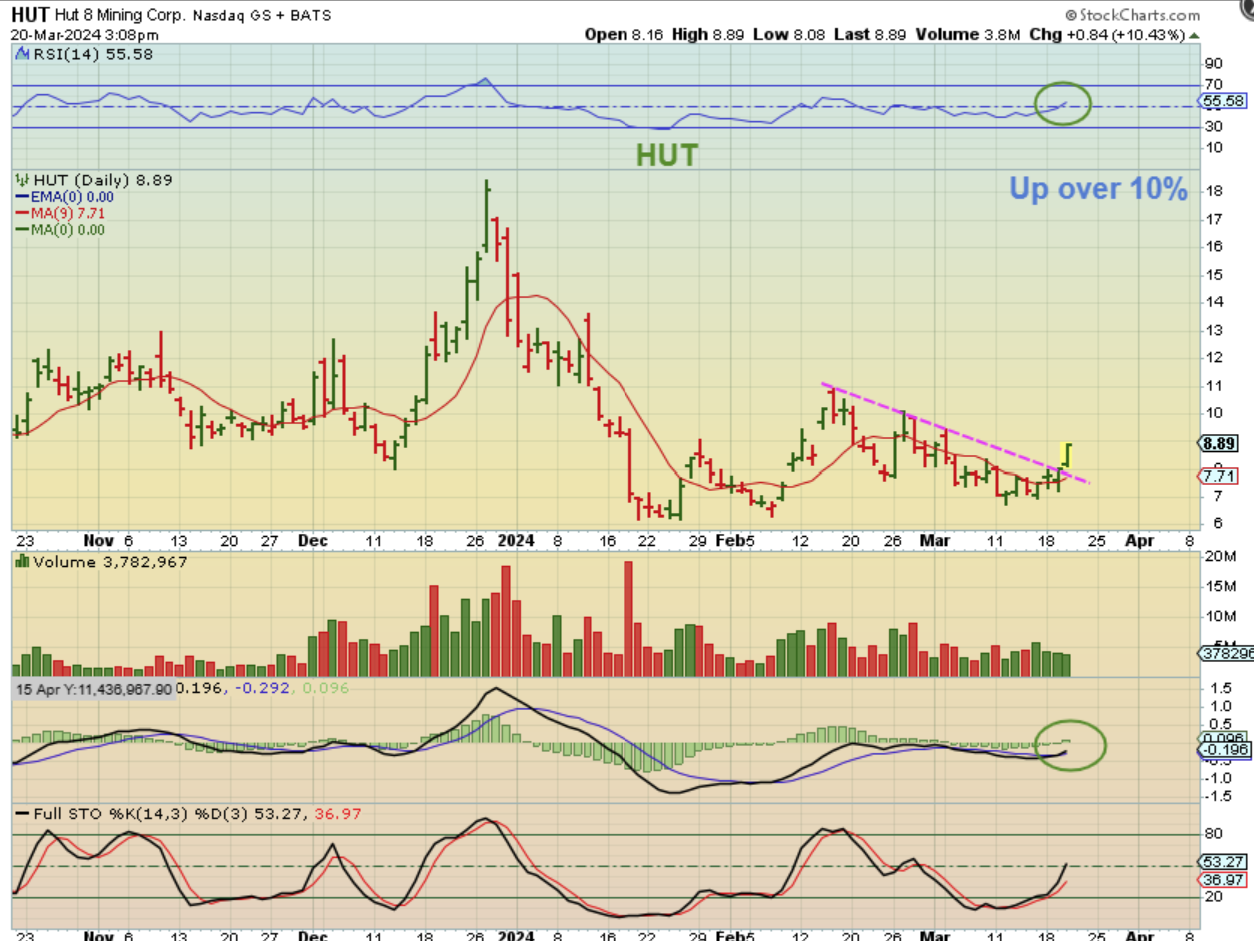This screenshot has width=1254, height=942.
Task: Click the 'EMA(0) 0.00' legend entry
Action: click(65, 197)
